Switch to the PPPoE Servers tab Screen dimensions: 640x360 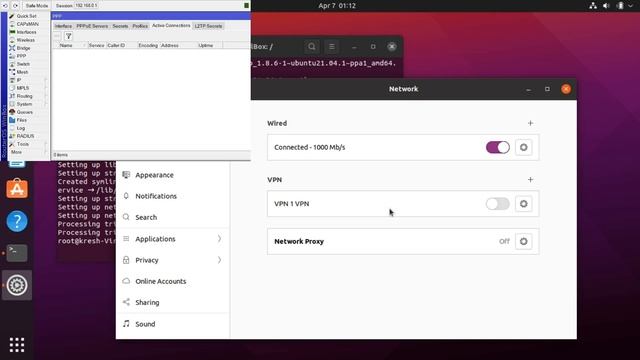pos(92,26)
